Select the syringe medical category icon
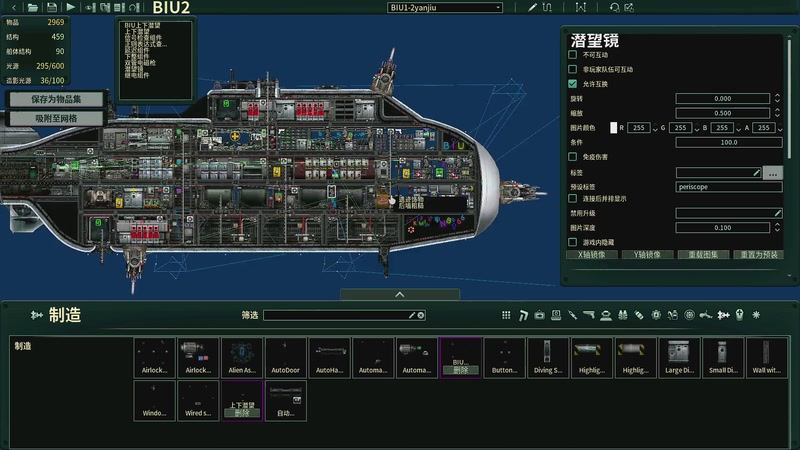800x450 pixels. [572, 315]
